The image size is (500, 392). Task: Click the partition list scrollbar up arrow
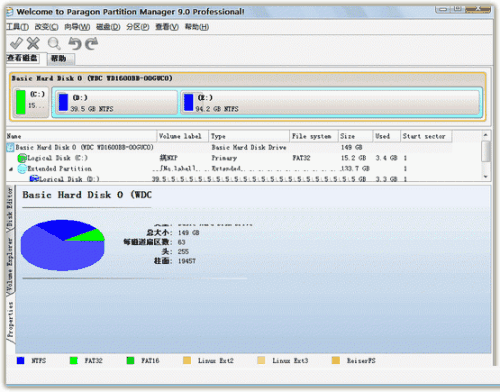point(486,135)
